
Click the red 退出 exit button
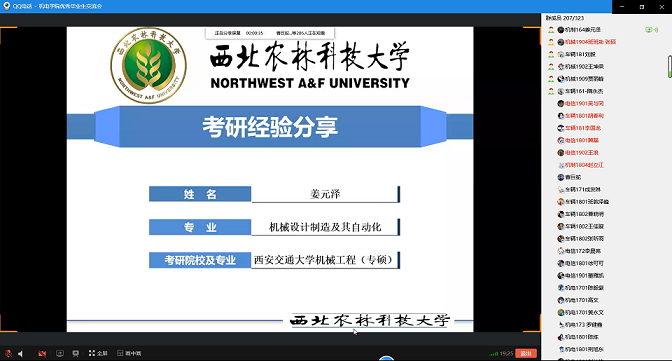tap(526, 353)
